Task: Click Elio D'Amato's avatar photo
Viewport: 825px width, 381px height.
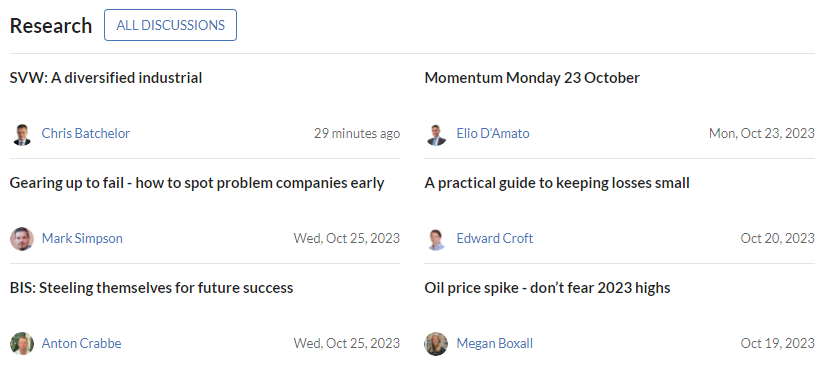Action: 436,134
